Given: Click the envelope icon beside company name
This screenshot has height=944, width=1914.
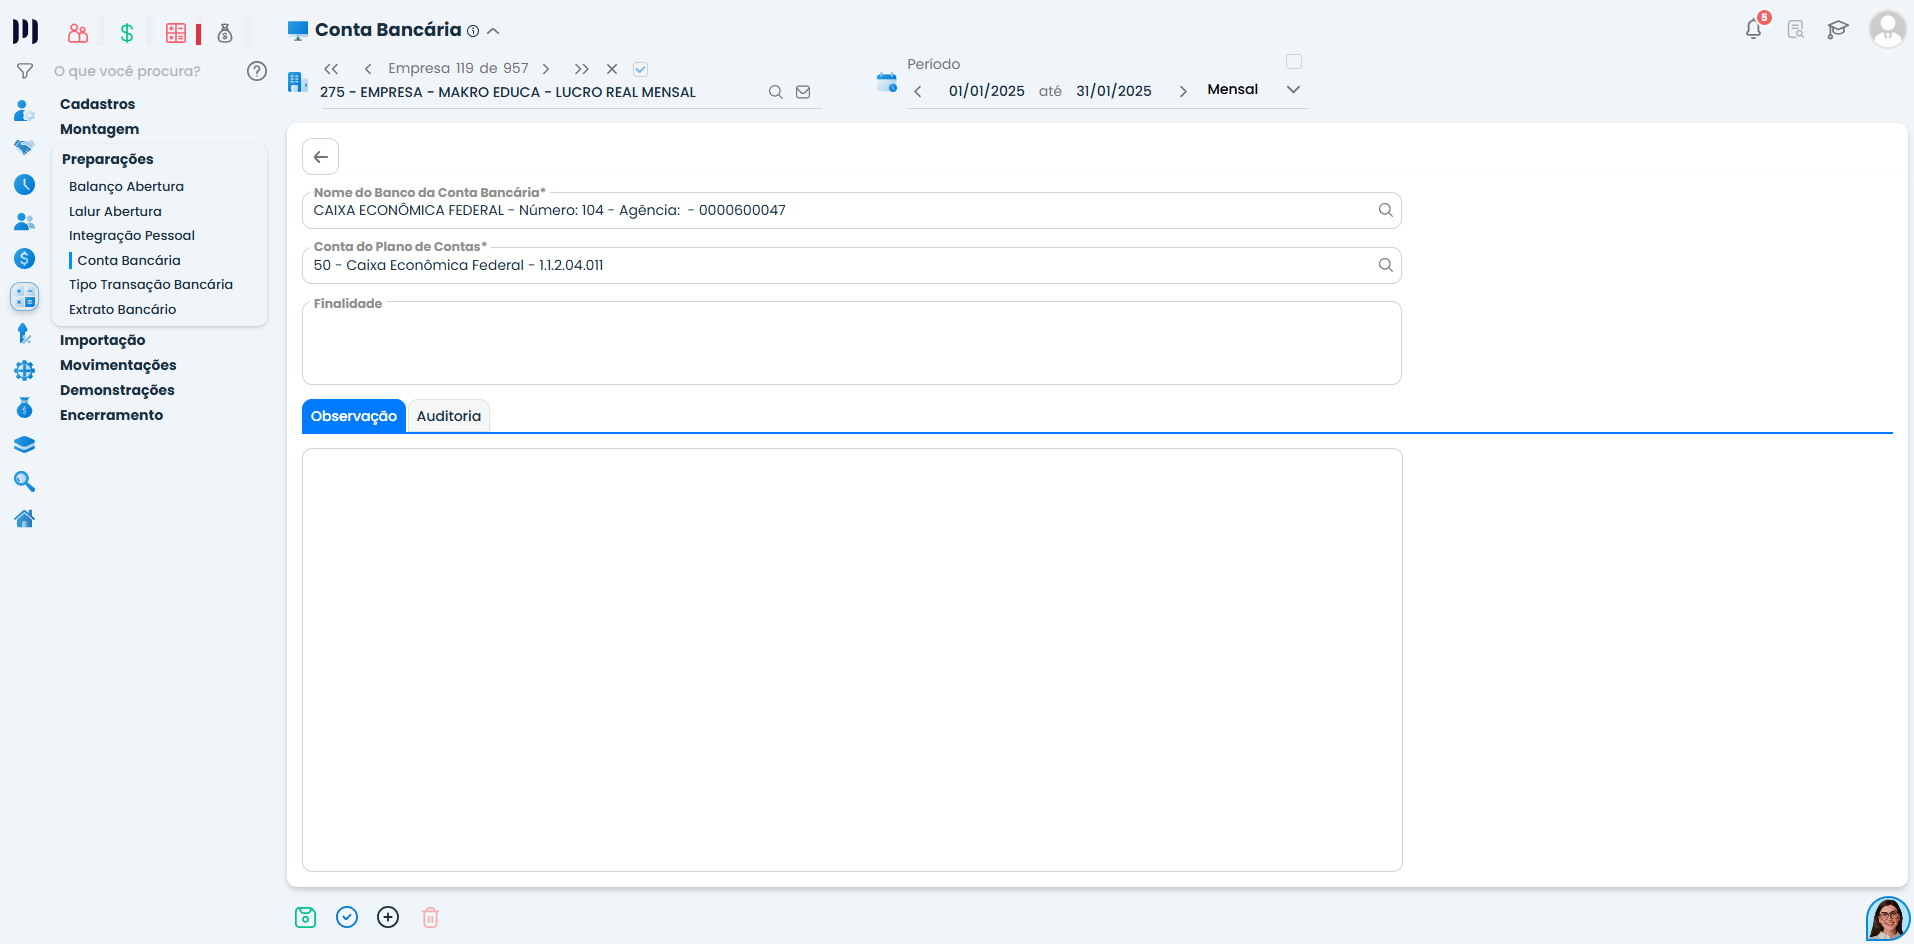Looking at the screenshot, I should [x=803, y=92].
